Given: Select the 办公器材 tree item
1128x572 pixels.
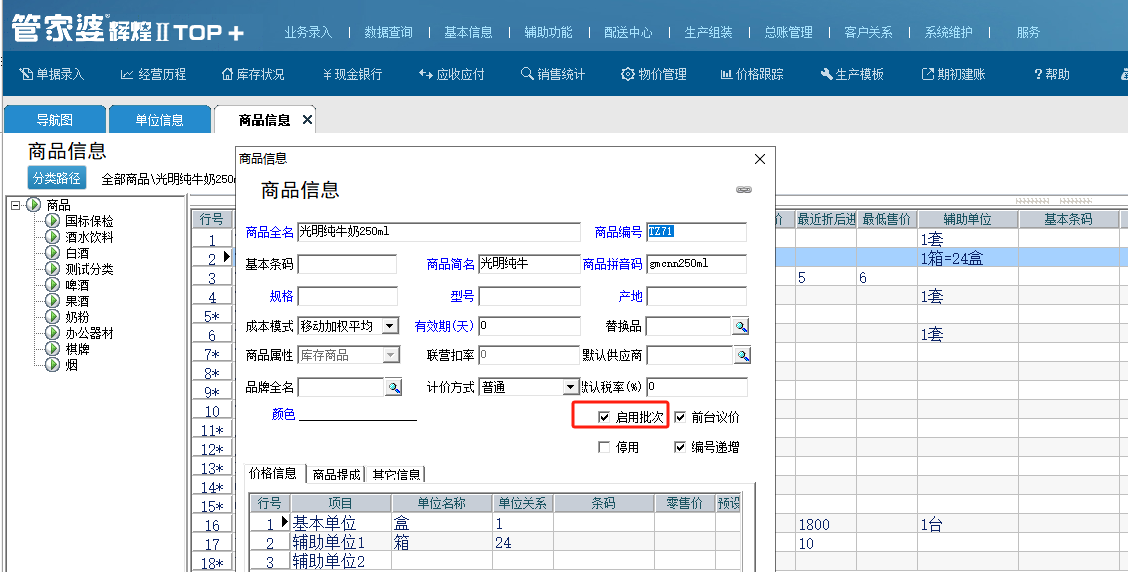Looking at the screenshot, I should (89, 333).
